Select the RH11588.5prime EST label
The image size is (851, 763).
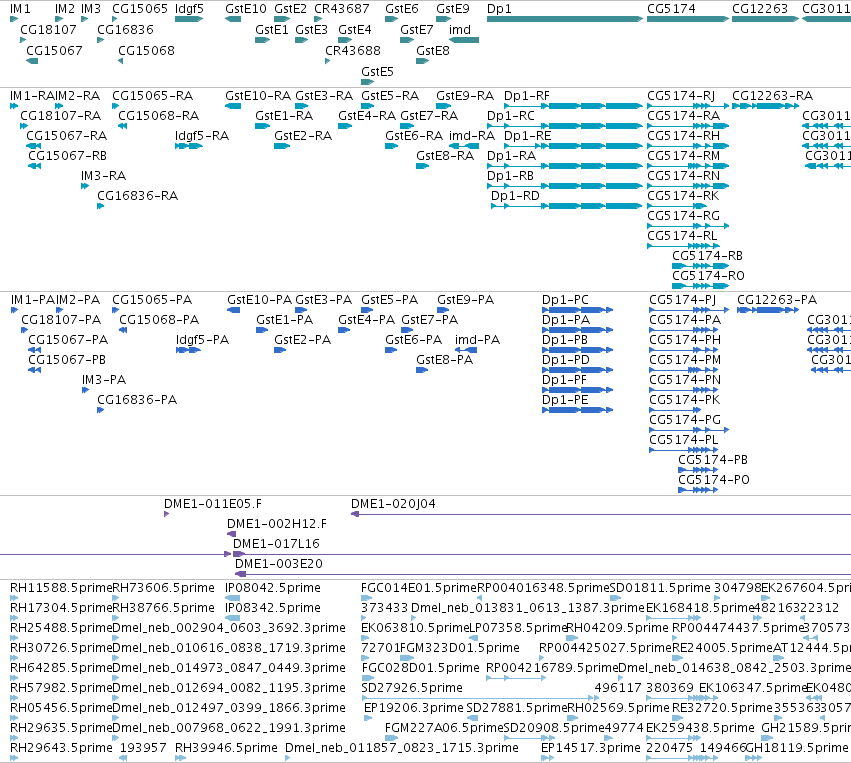[61, 588]
